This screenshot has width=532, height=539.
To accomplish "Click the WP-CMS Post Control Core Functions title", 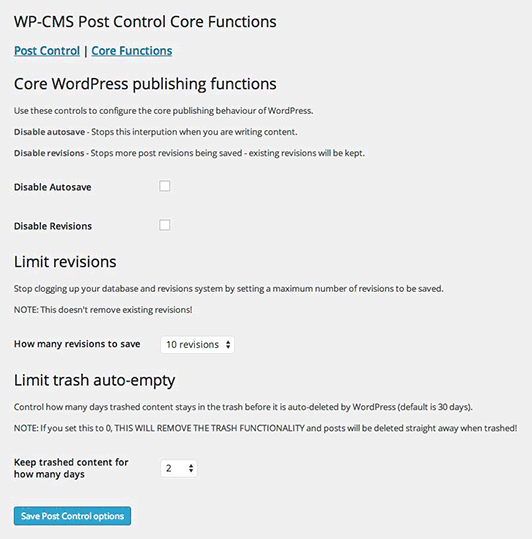I will pos(145,22).
